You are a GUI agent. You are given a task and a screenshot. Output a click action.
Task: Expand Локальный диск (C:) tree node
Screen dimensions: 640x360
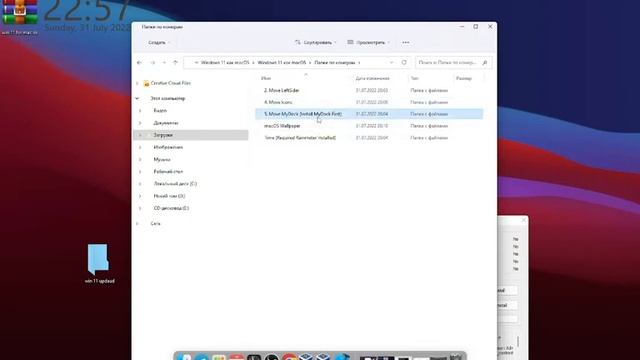tap(140, 184)
